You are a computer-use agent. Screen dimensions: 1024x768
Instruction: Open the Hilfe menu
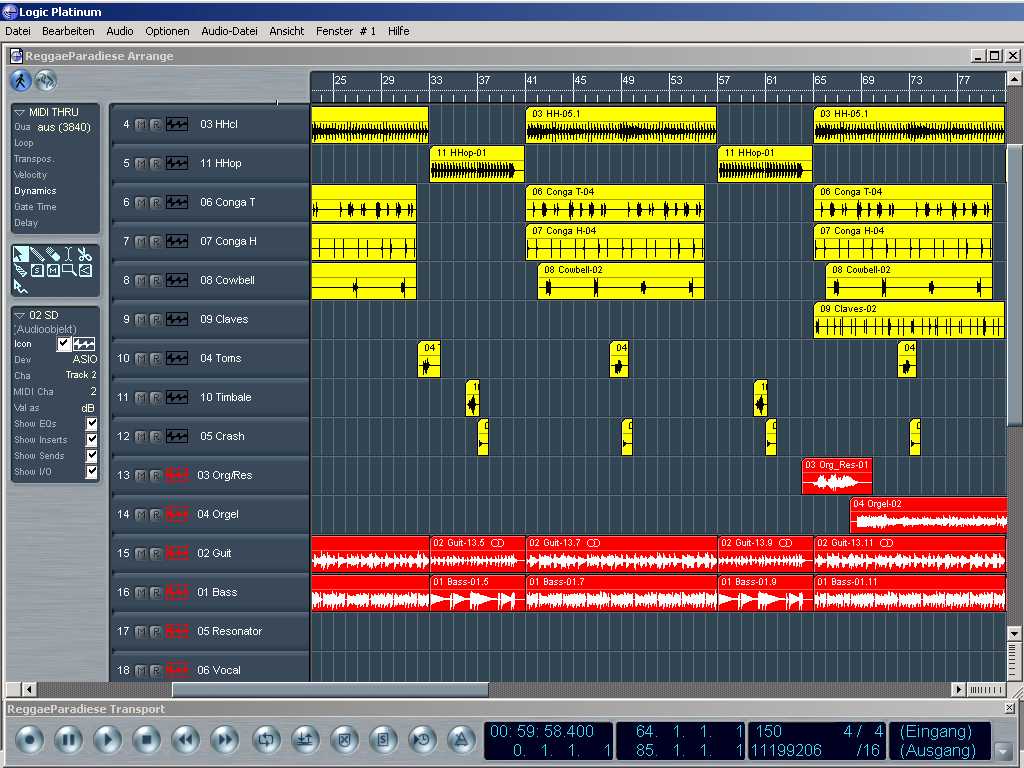click(398, 31)
